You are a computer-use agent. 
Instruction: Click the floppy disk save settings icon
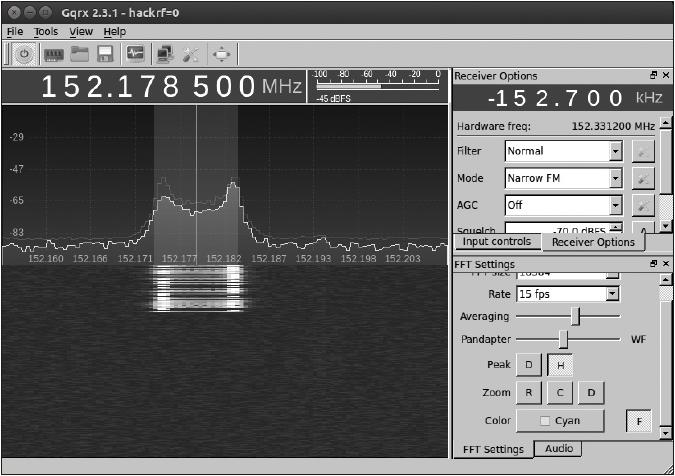pos(104,53)
